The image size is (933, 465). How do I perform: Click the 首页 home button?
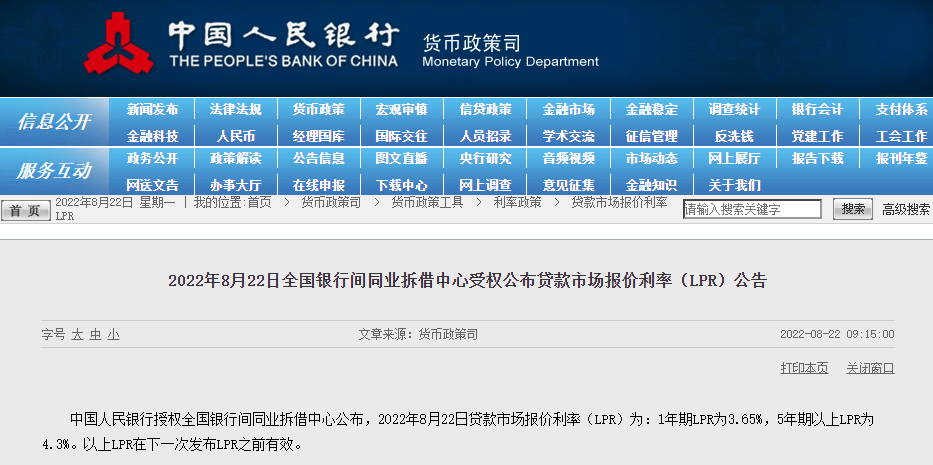click(x=26, y=211)
